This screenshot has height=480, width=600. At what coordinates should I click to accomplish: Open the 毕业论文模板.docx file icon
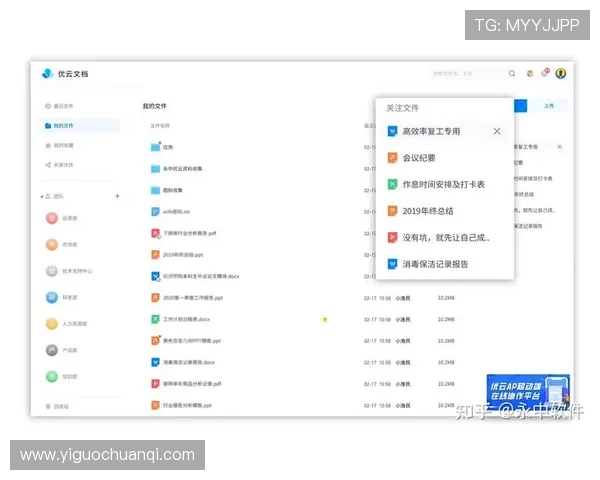tap(155, 276)
